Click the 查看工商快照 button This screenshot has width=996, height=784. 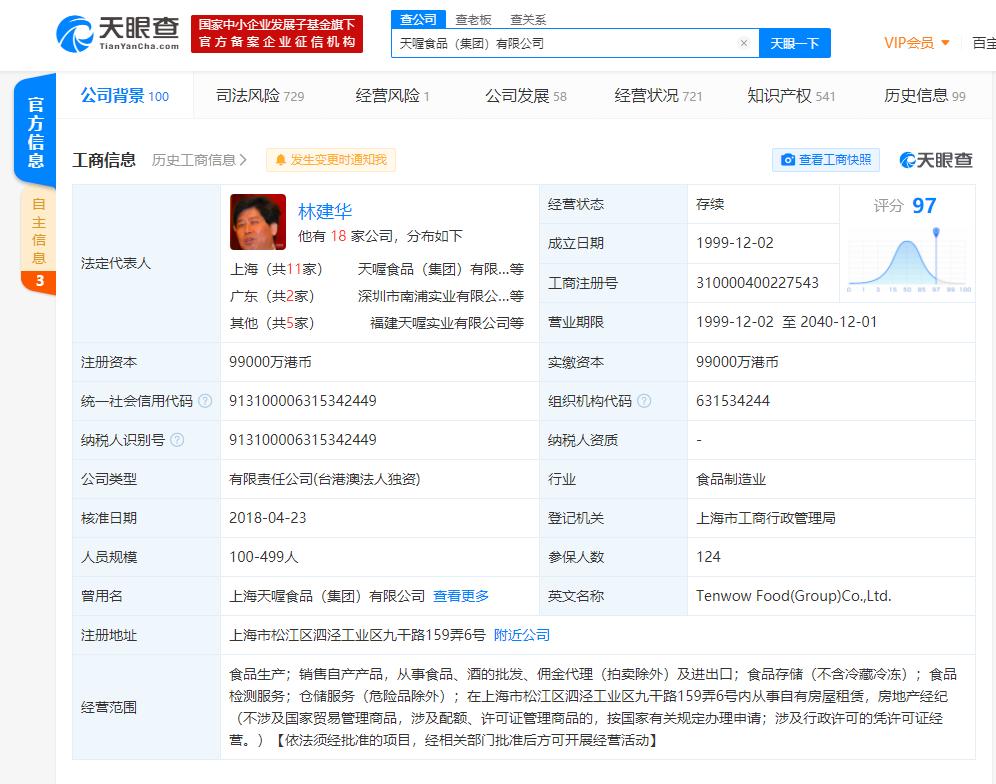(826, 160)
